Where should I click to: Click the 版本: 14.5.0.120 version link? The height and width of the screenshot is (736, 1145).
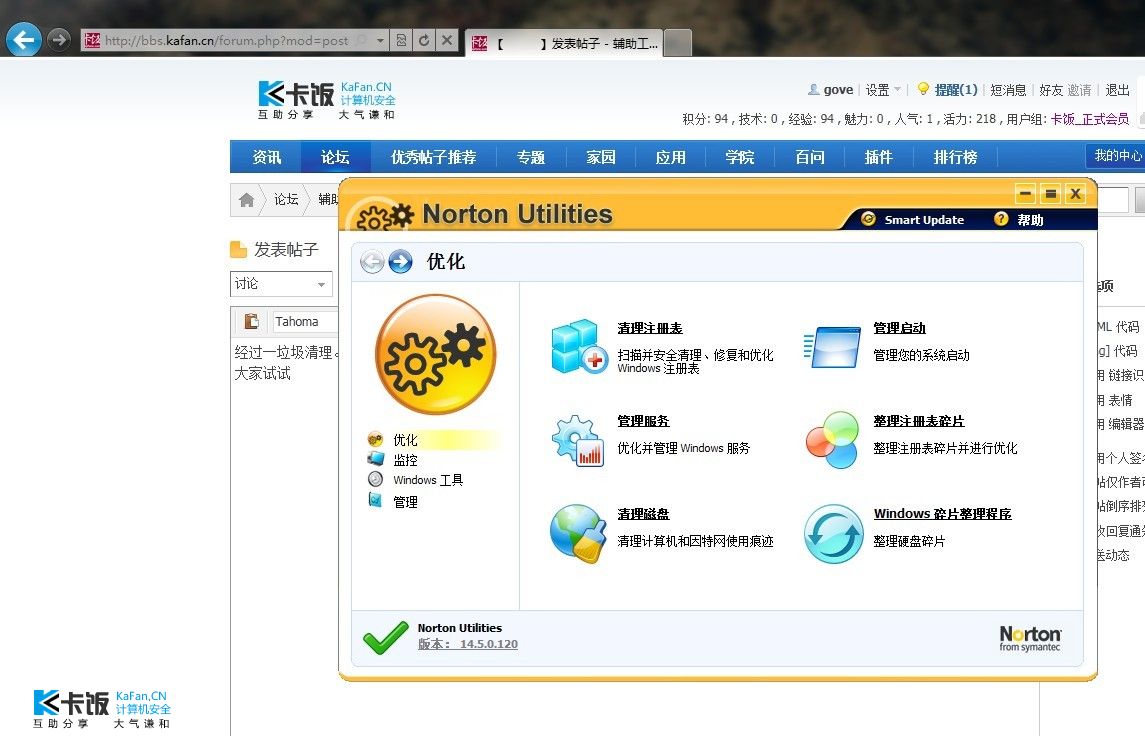[x=467, y=644]
